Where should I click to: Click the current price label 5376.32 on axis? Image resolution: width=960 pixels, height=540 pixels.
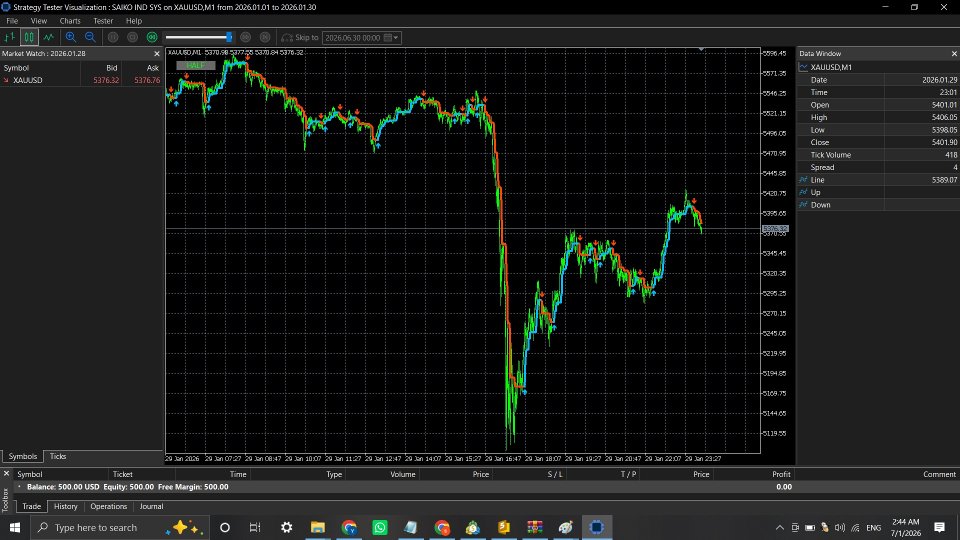click(x=775, y=229)
